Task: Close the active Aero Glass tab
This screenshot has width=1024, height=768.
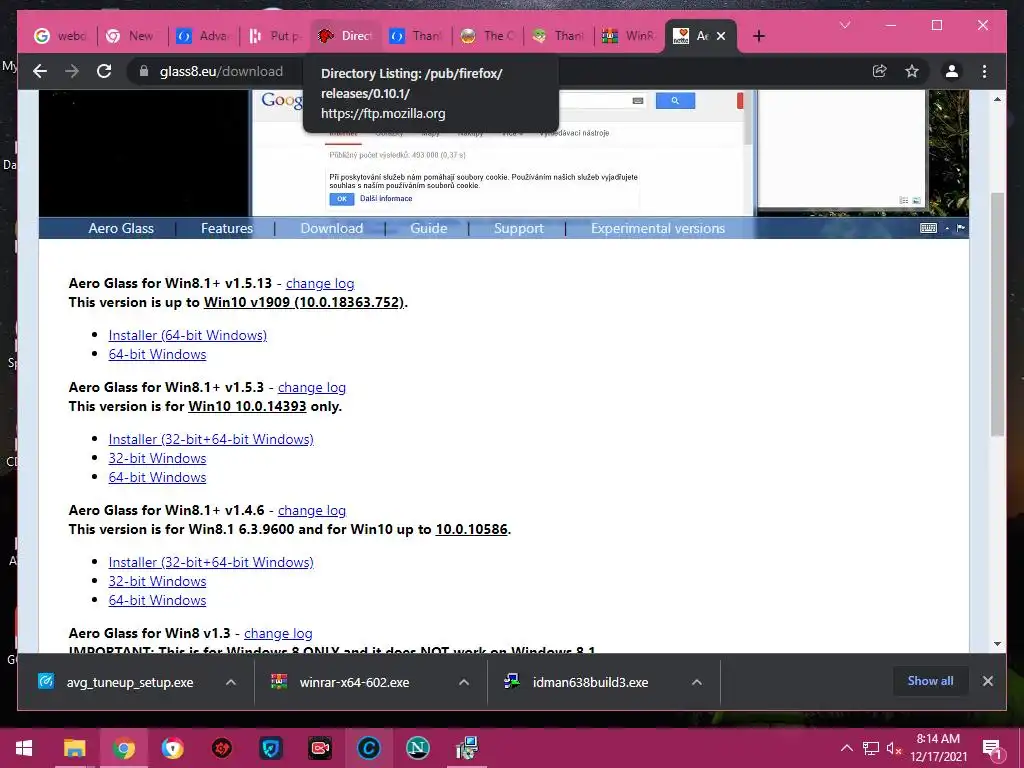Action: (721, 36)
